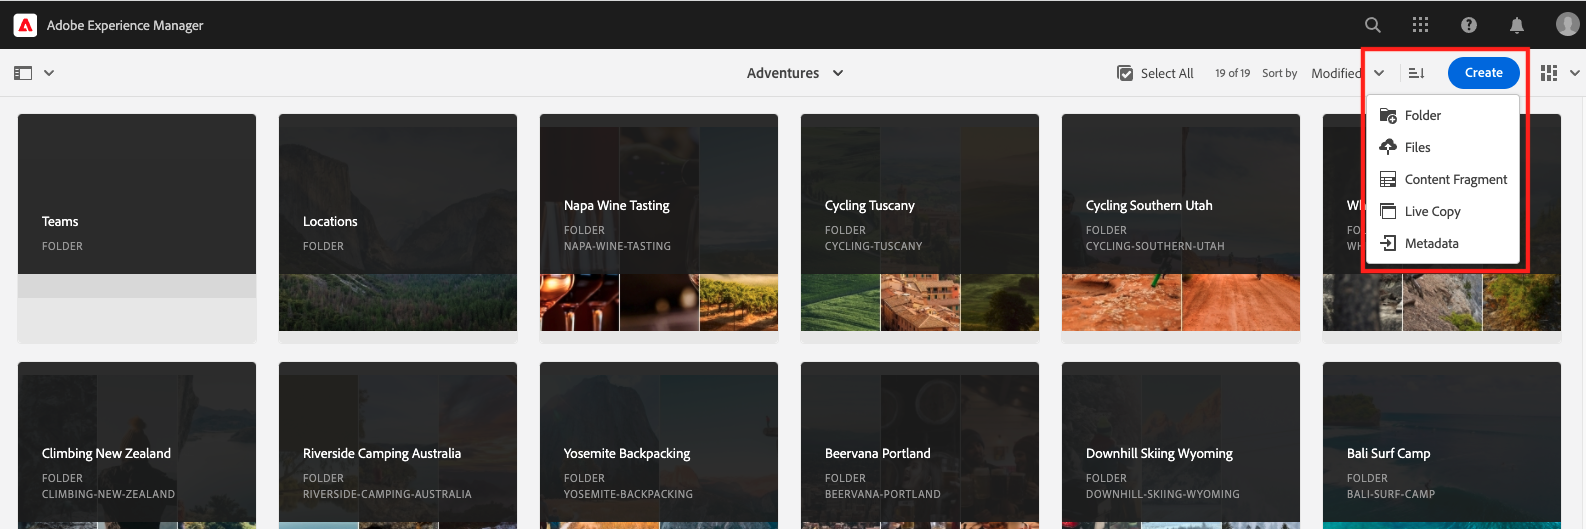The width and height of the screenshot is (1586, 529).
Task: Open the notifications bell icon
Action: [x=1517, y=25]
